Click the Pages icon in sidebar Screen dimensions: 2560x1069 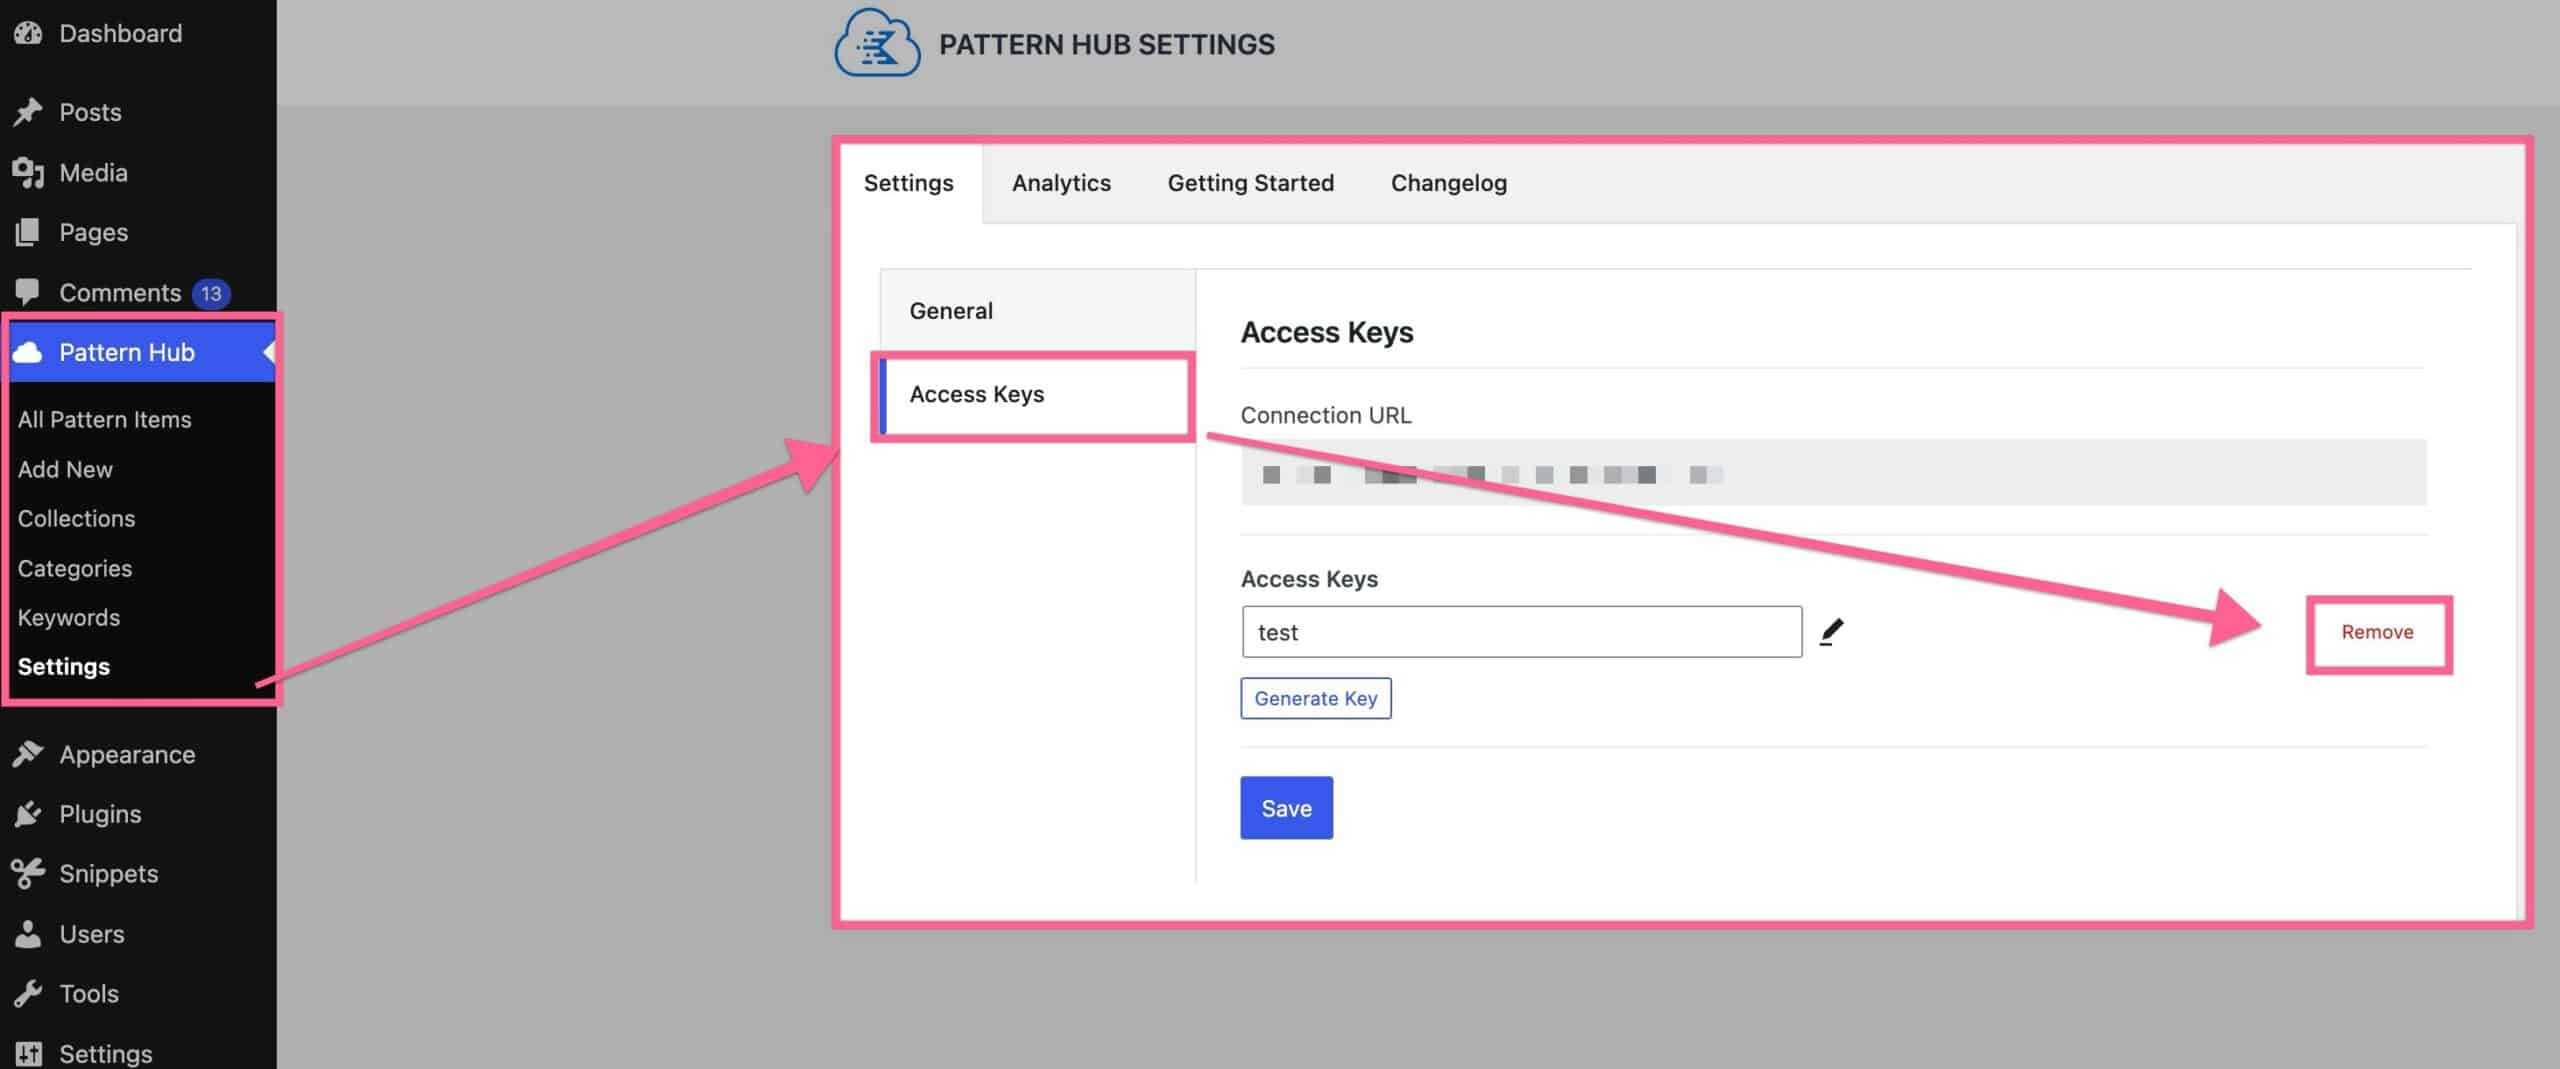[29, 232]
